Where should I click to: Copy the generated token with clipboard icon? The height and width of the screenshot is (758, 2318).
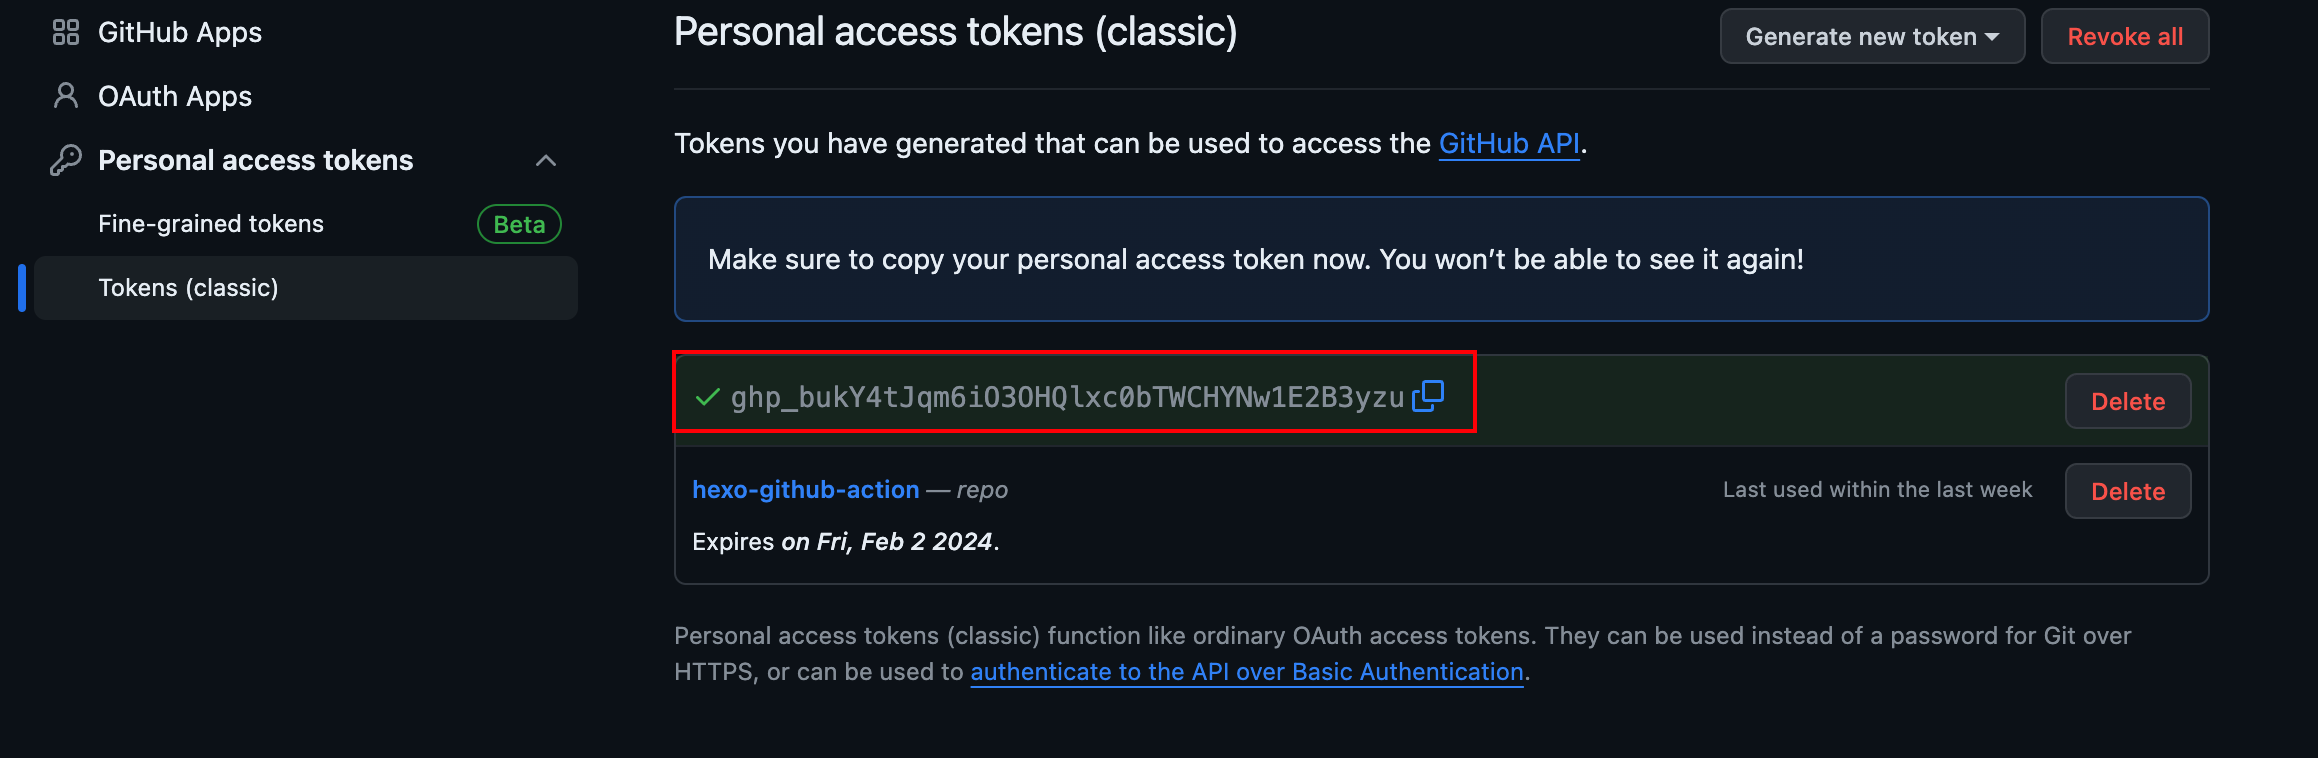point(1428,396)
